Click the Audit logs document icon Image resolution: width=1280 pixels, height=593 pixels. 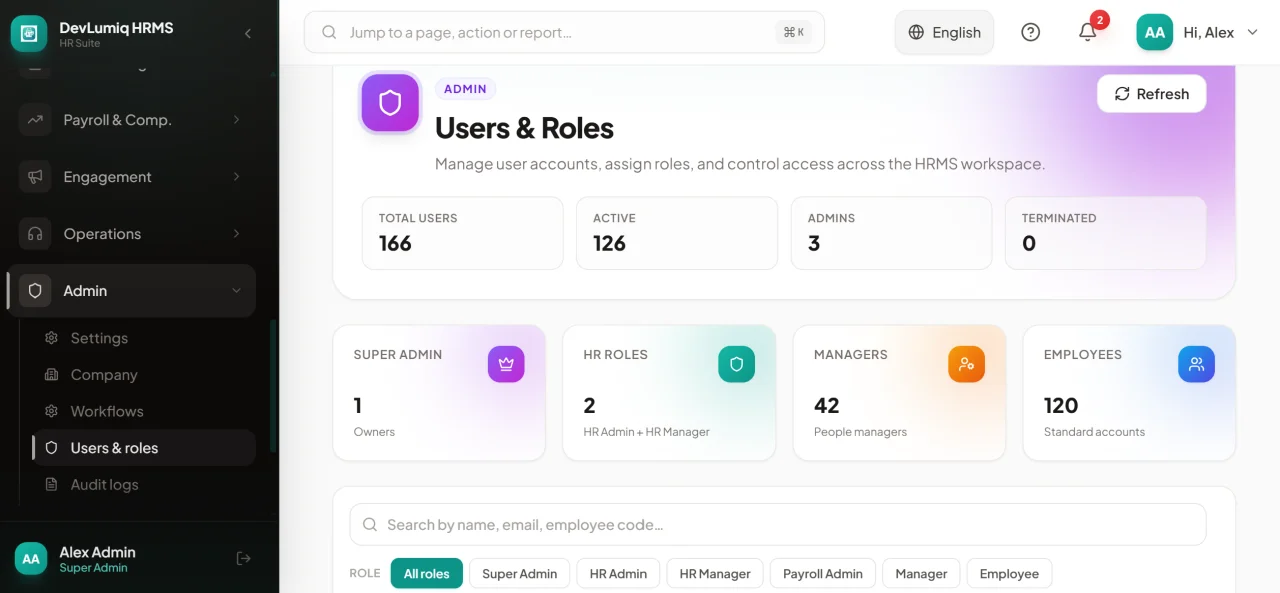51,485
